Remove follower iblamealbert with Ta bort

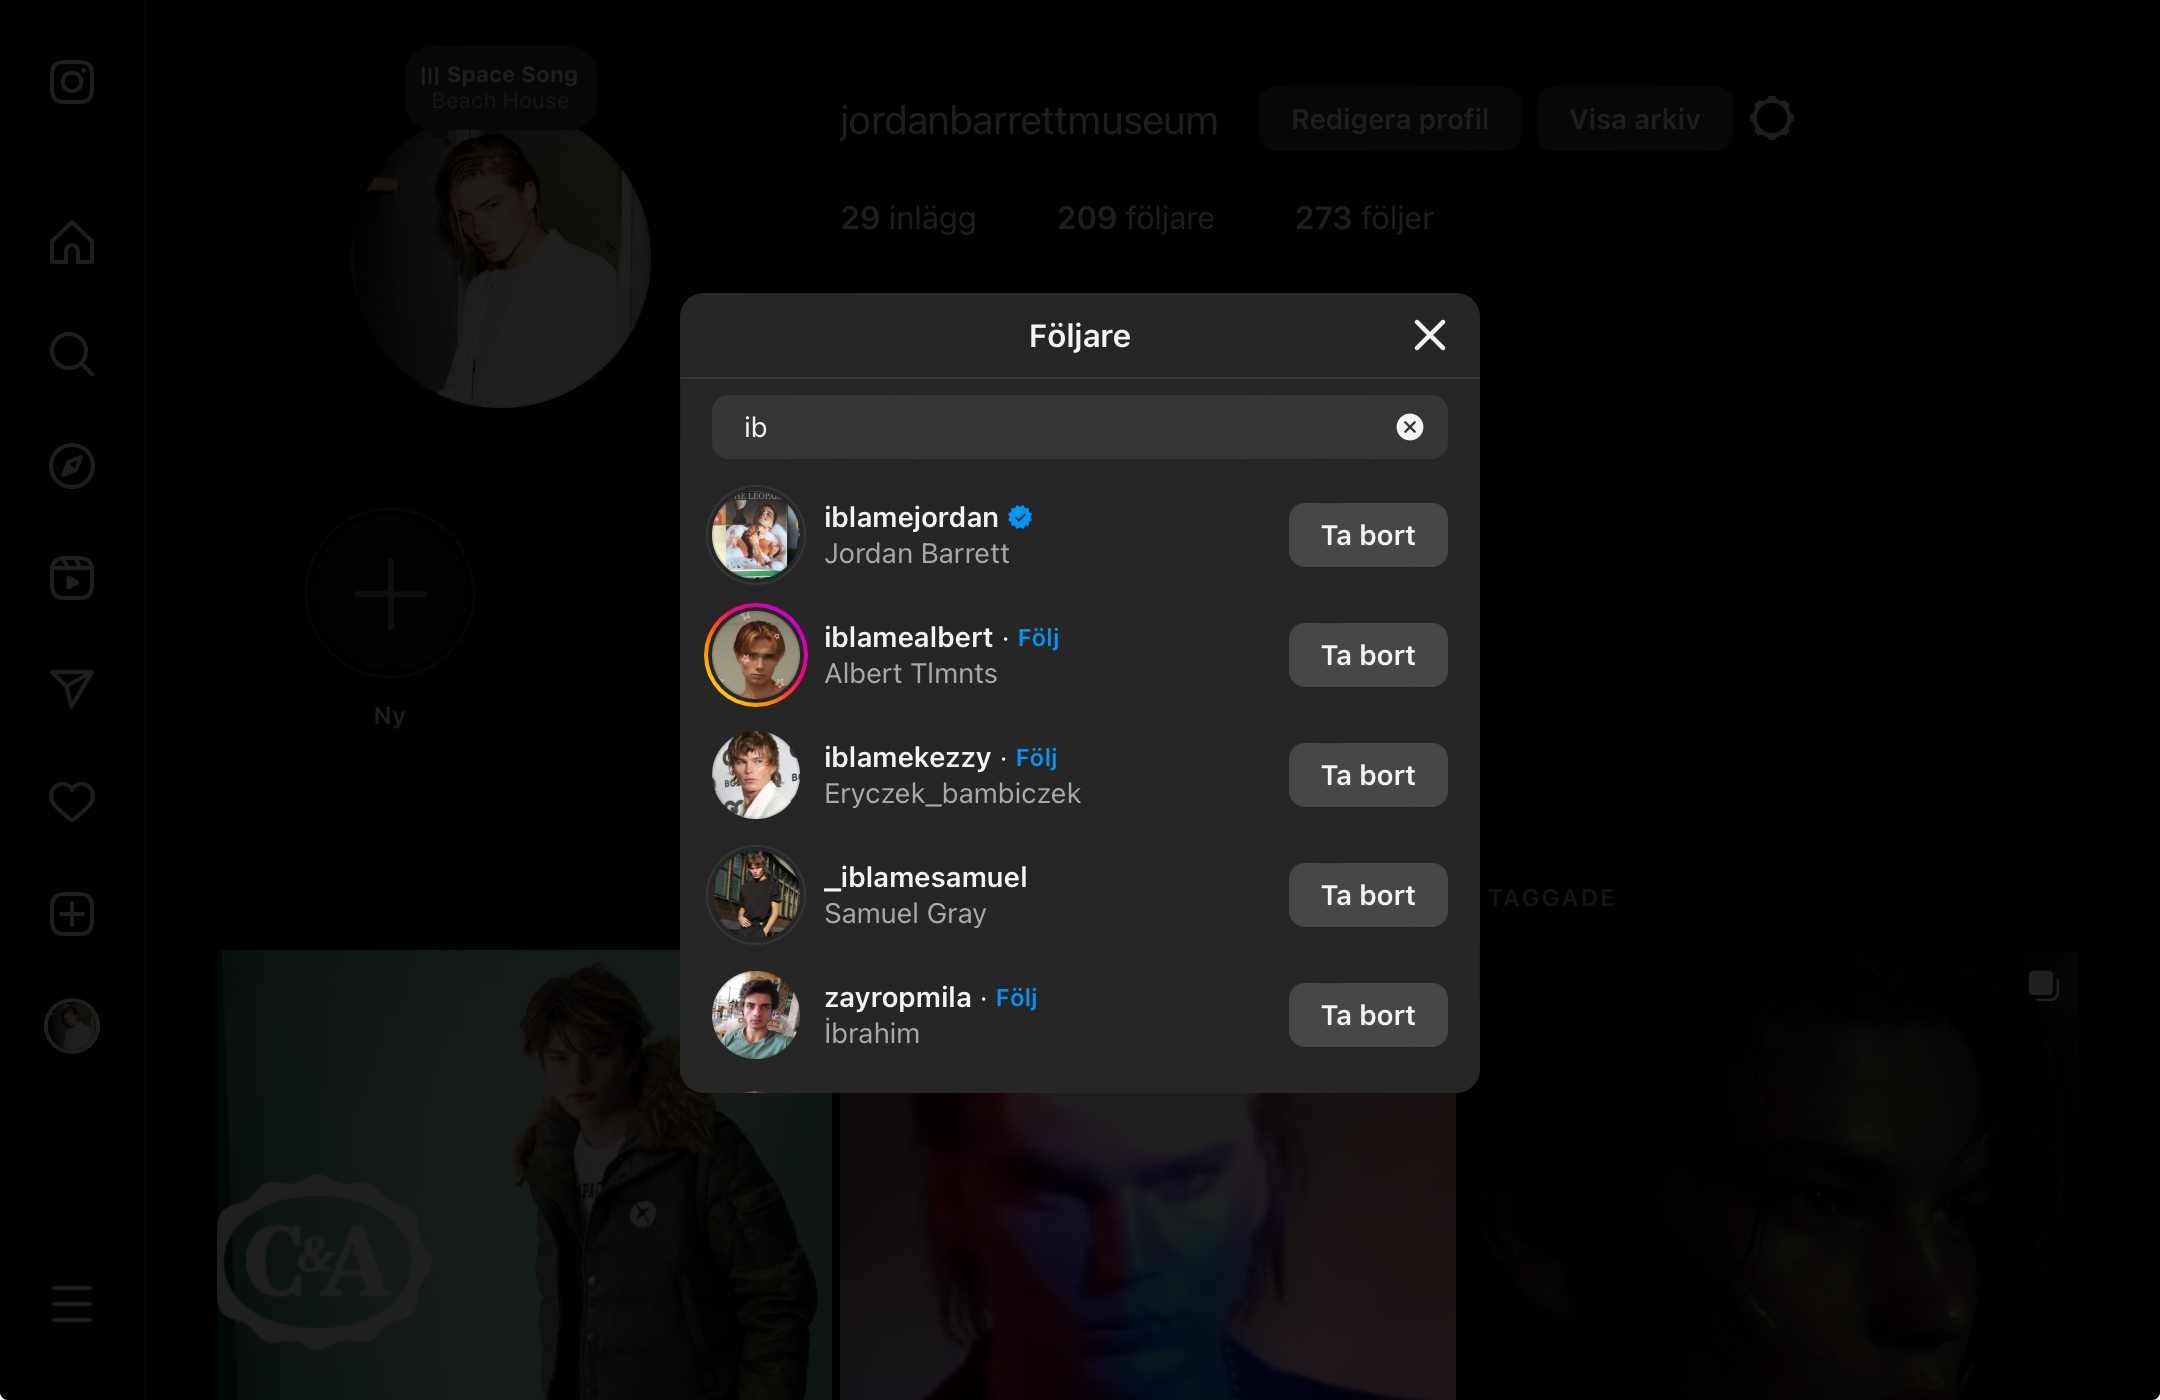click(x=1367, y=656)
